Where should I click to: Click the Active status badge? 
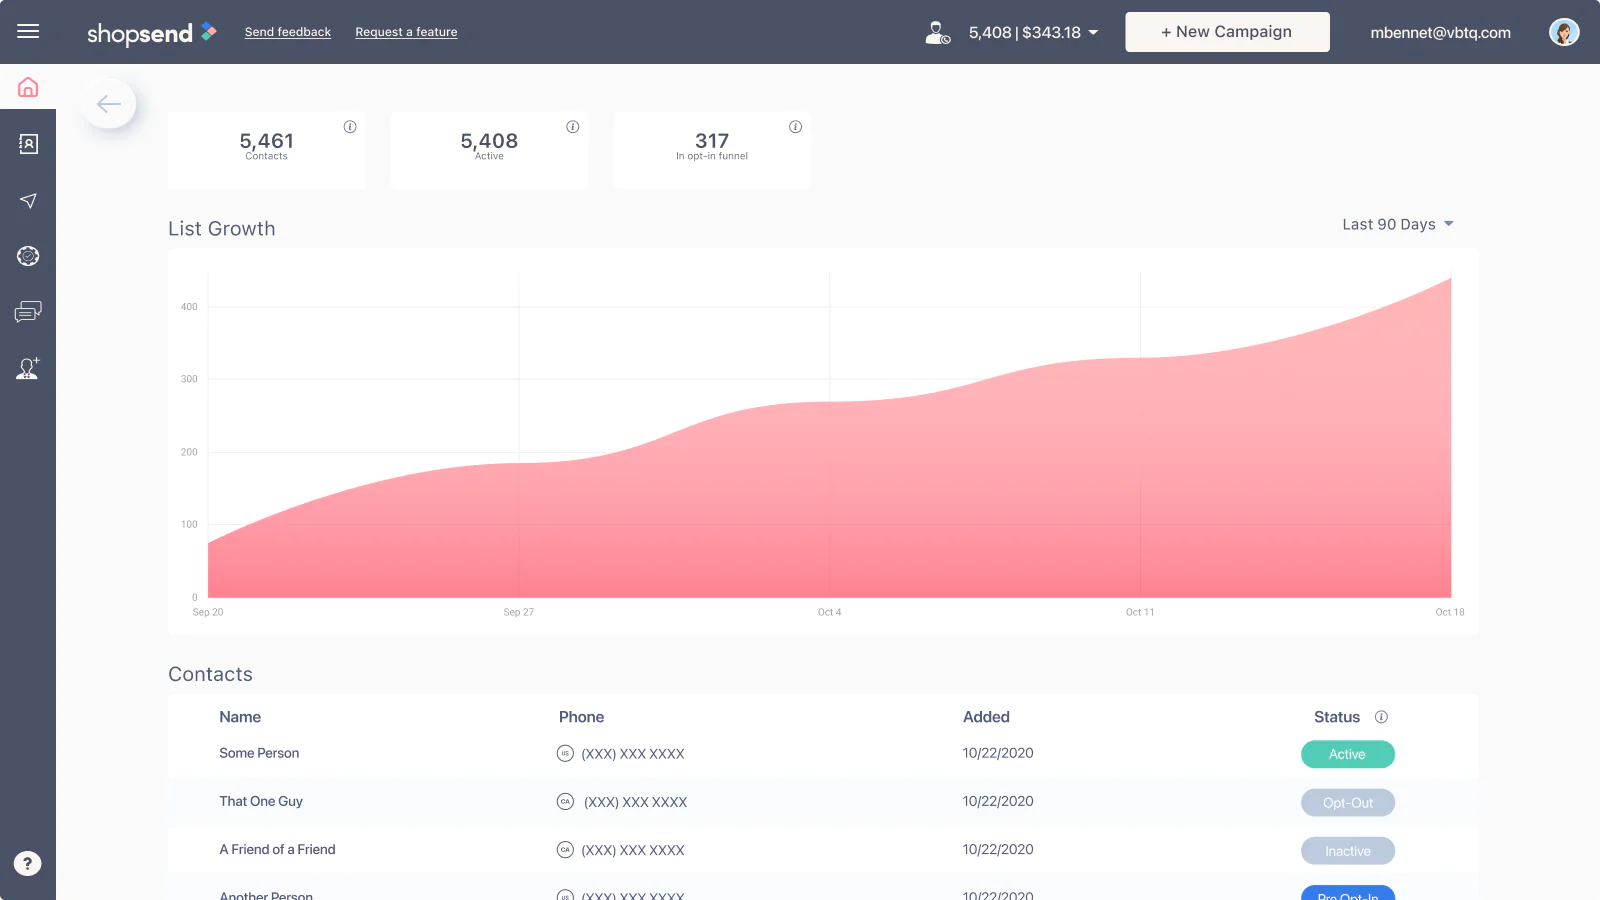1347,754
